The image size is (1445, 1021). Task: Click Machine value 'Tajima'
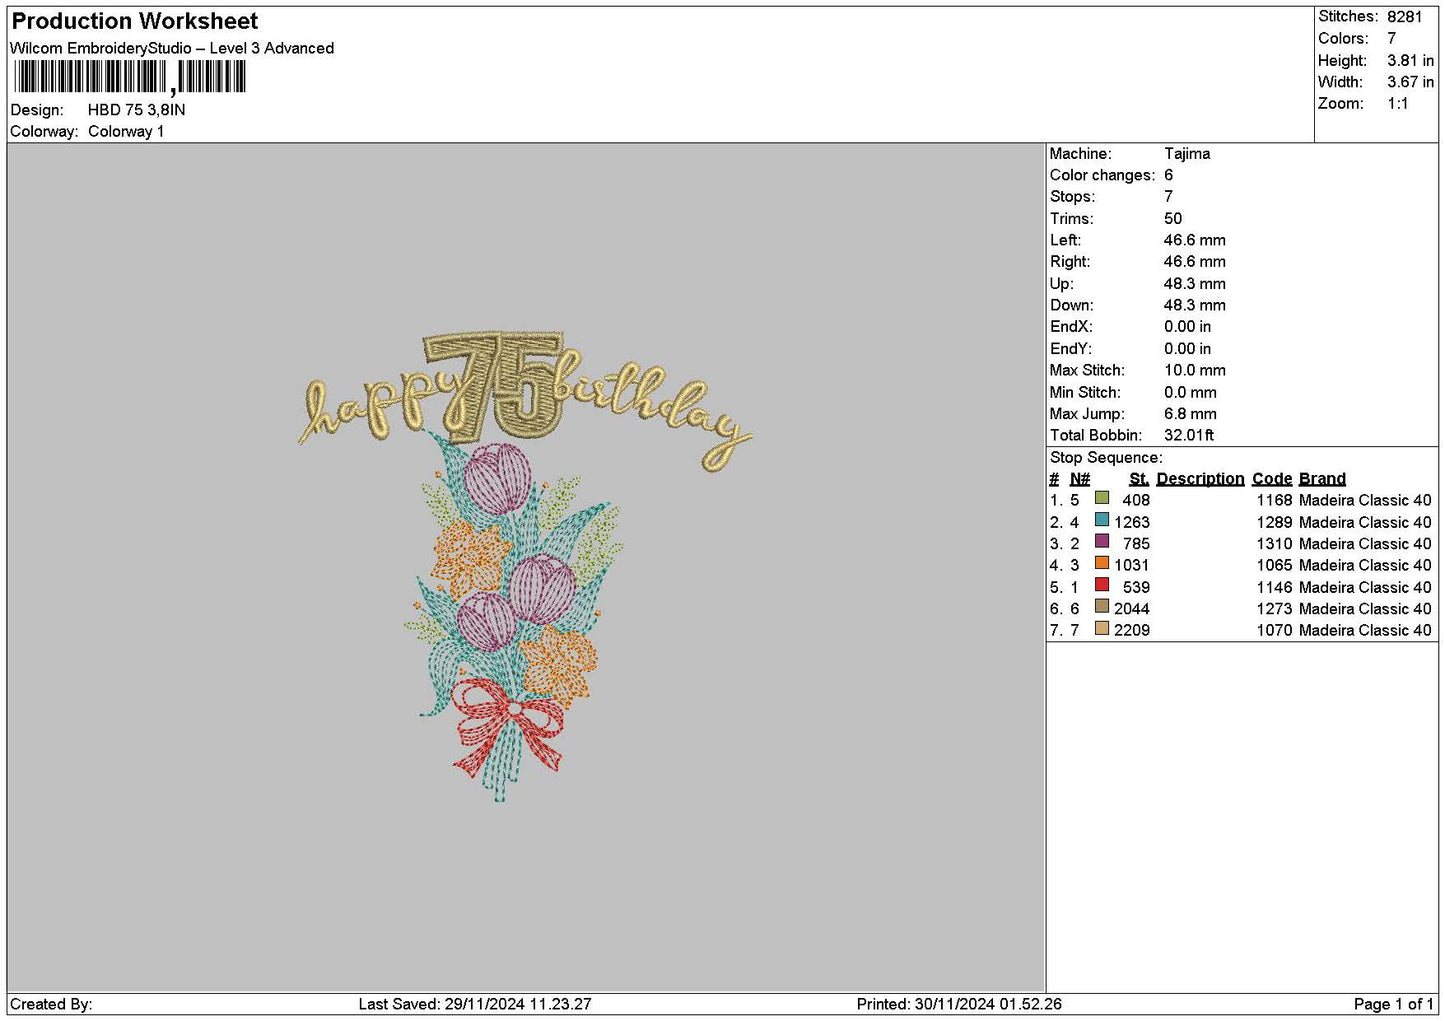click(x=1187, y=153)
